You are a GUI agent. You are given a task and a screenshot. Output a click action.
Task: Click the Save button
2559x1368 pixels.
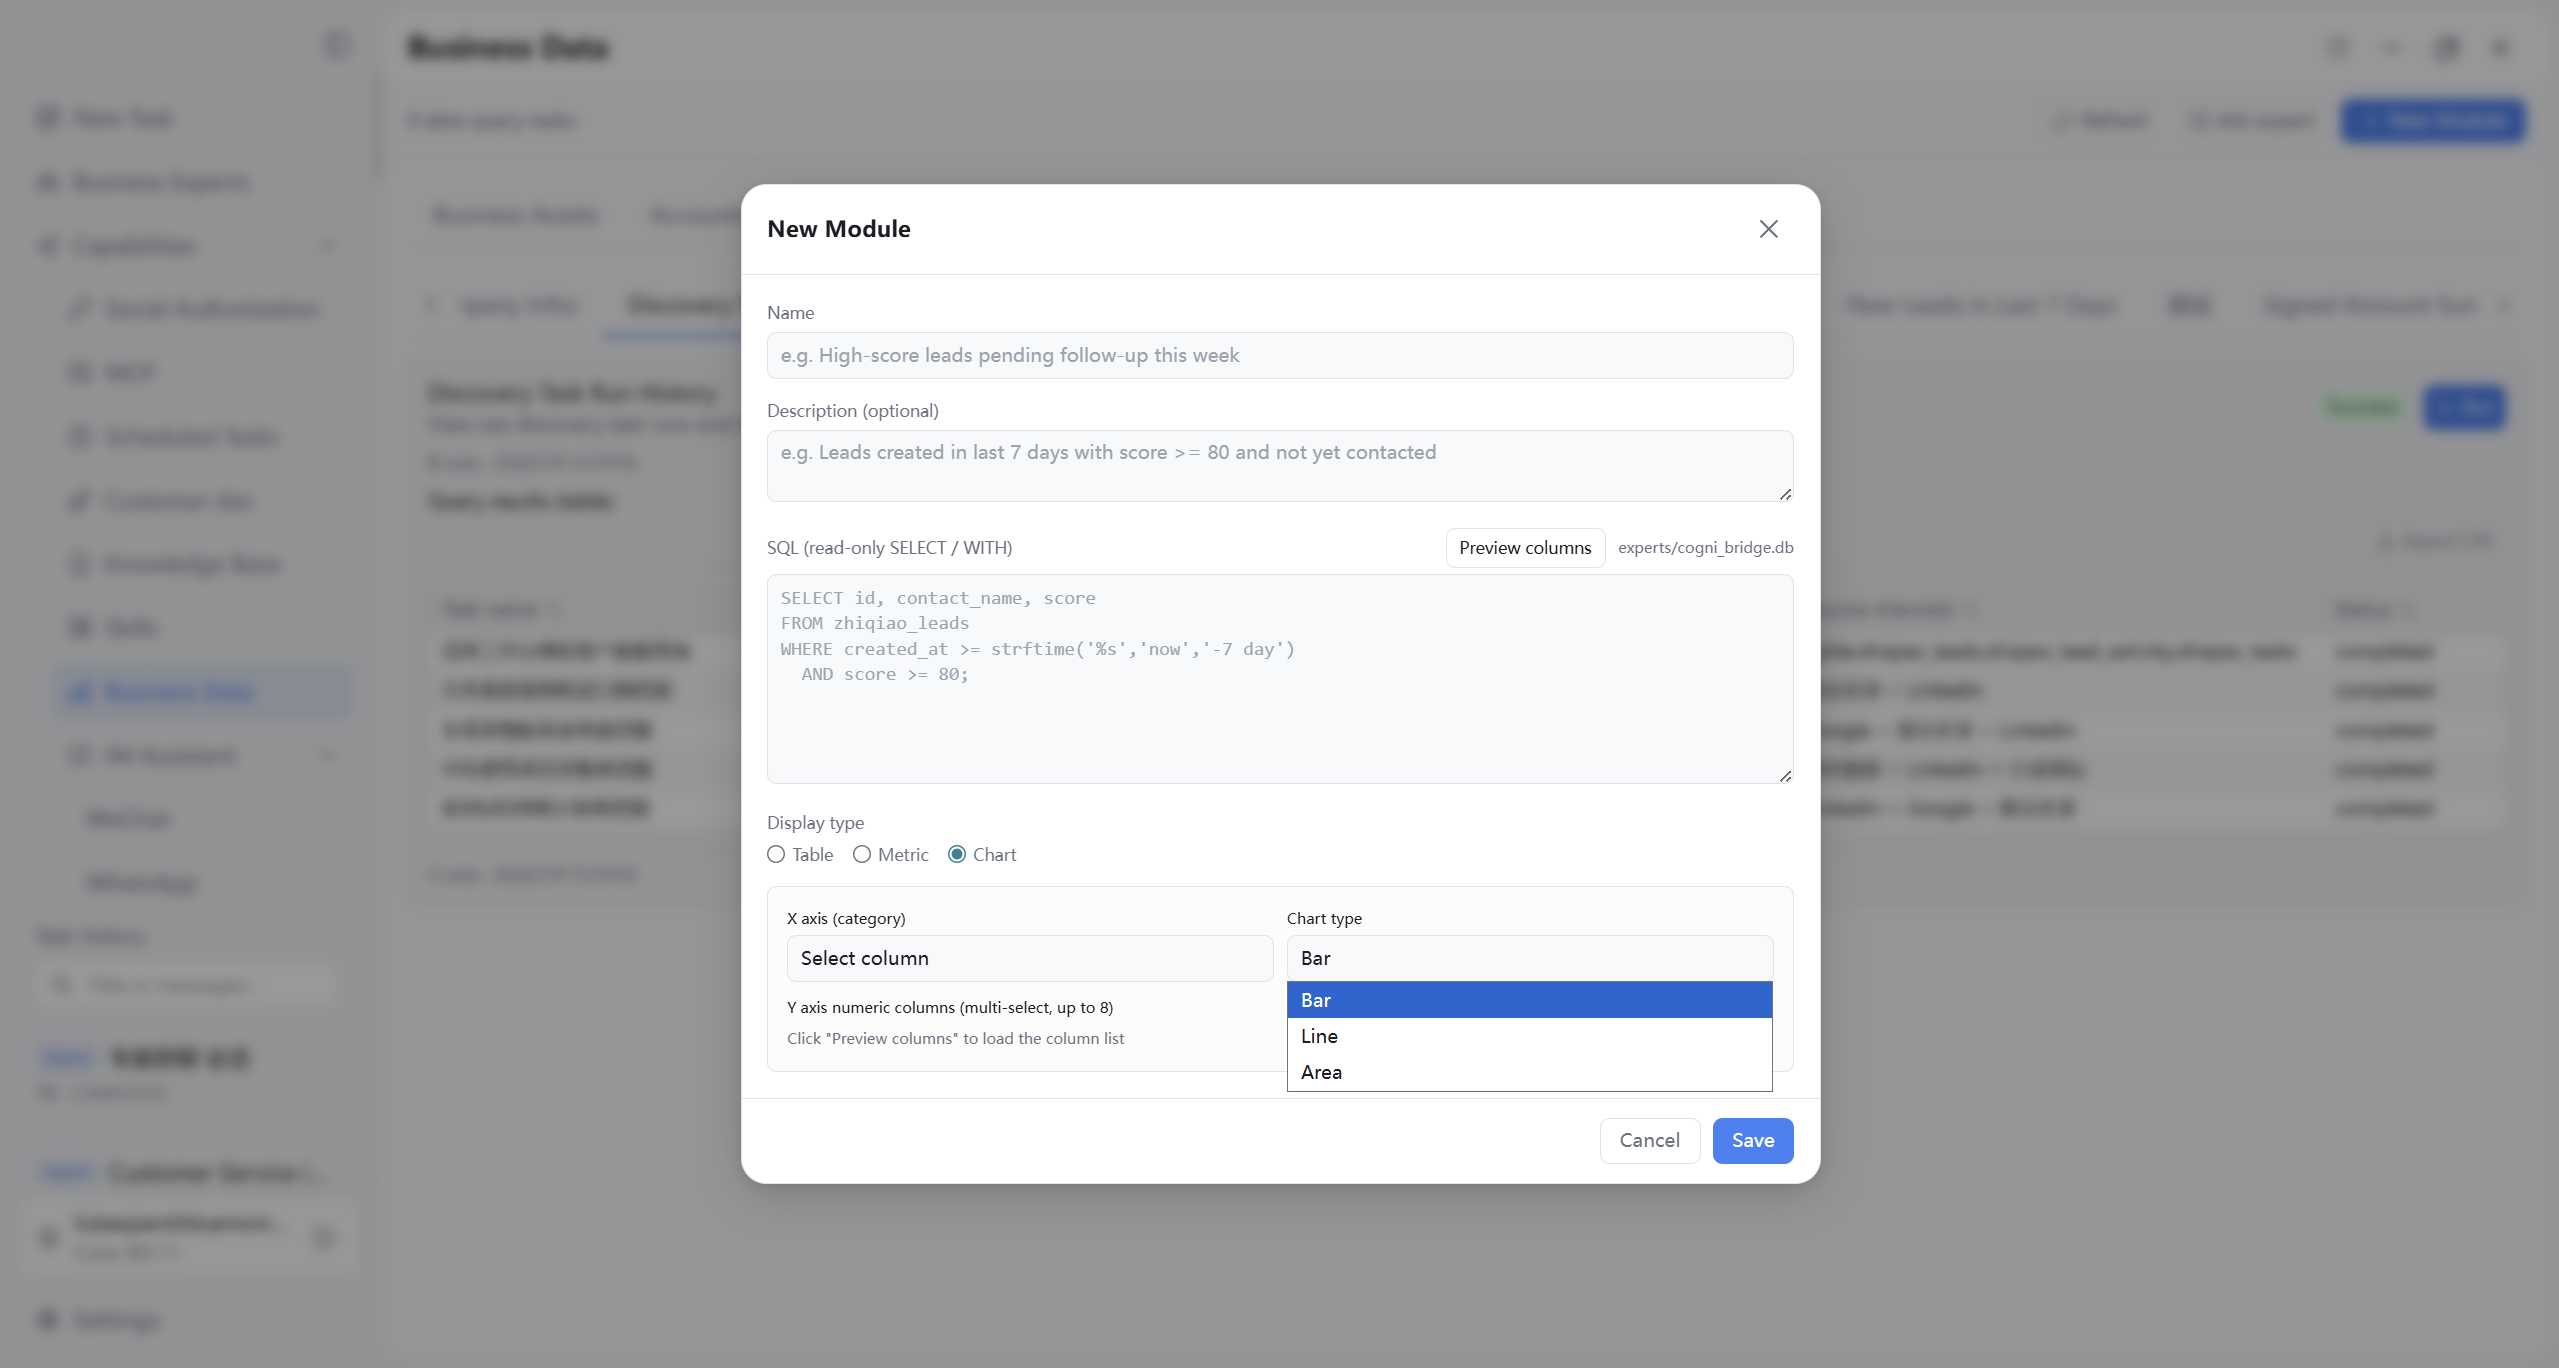1753,1141
